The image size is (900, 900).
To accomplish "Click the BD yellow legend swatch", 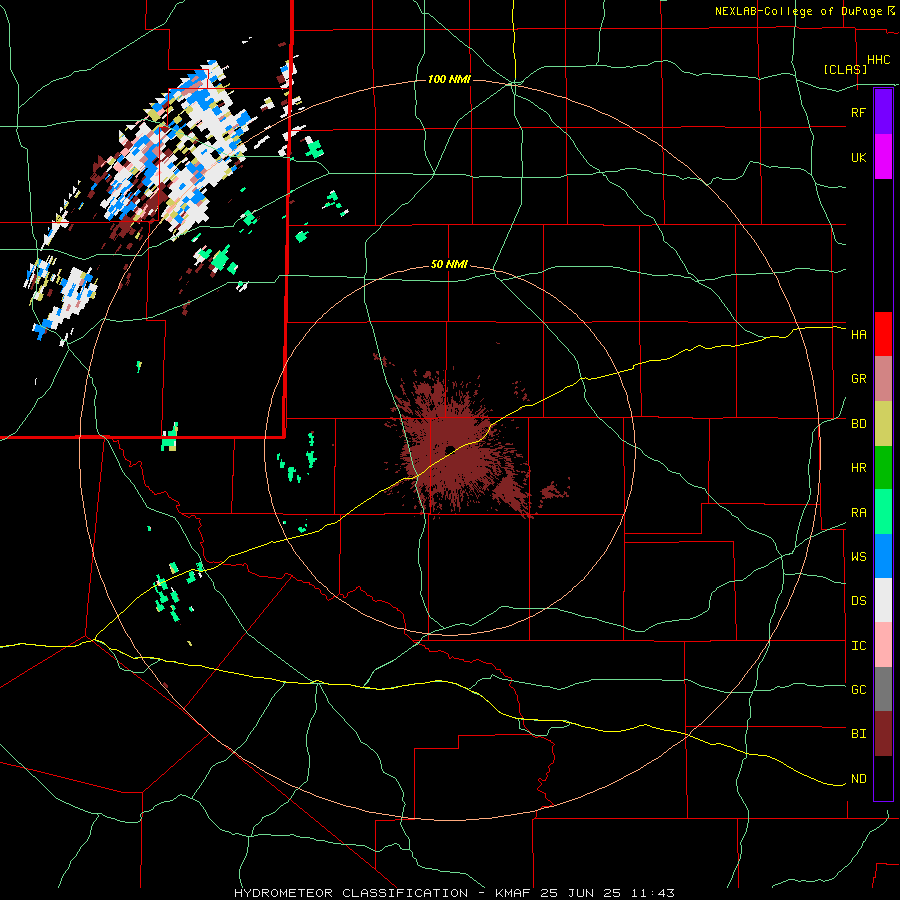I will coord(883,424).
